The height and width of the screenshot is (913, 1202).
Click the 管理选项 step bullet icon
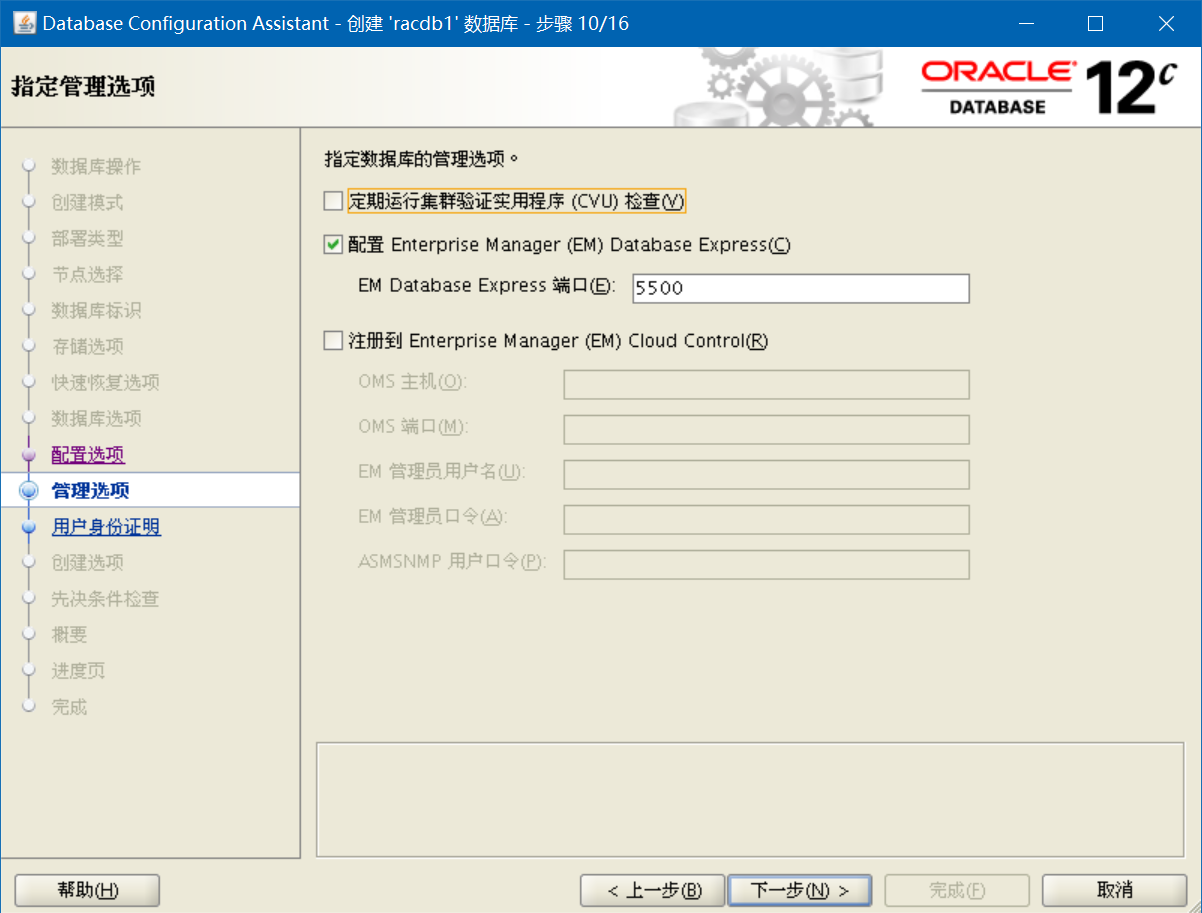(x=28, y=491)
